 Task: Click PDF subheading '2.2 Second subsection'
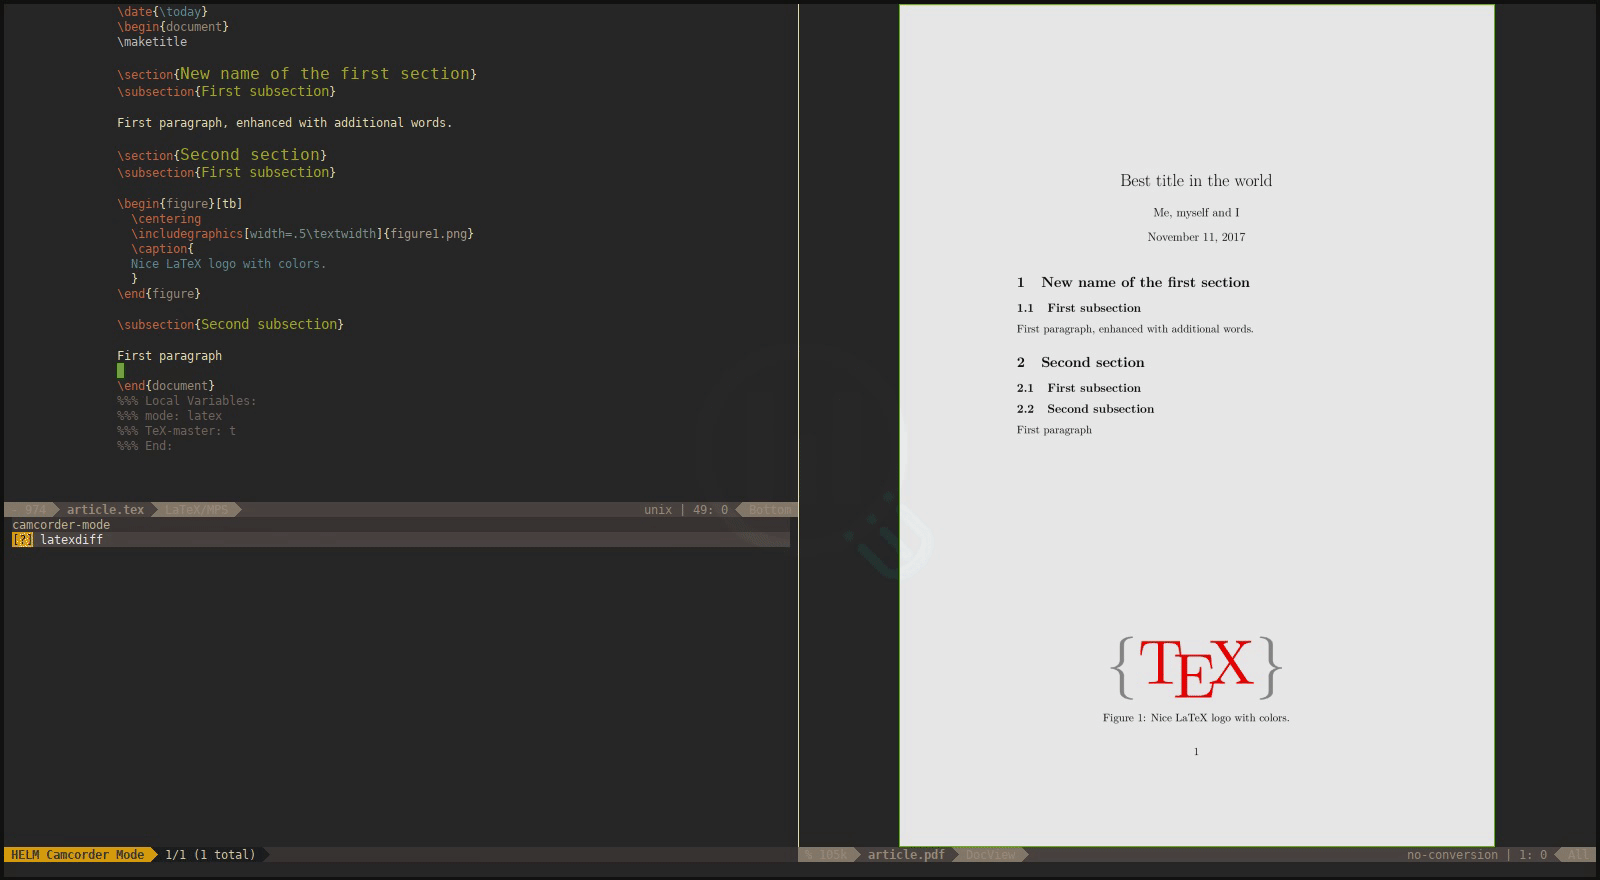[x=1085, y=409]
